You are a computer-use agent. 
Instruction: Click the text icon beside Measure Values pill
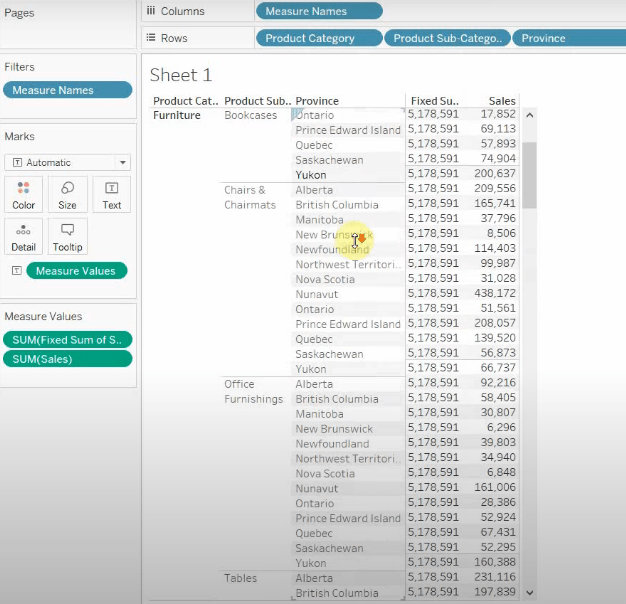(16, 271)
